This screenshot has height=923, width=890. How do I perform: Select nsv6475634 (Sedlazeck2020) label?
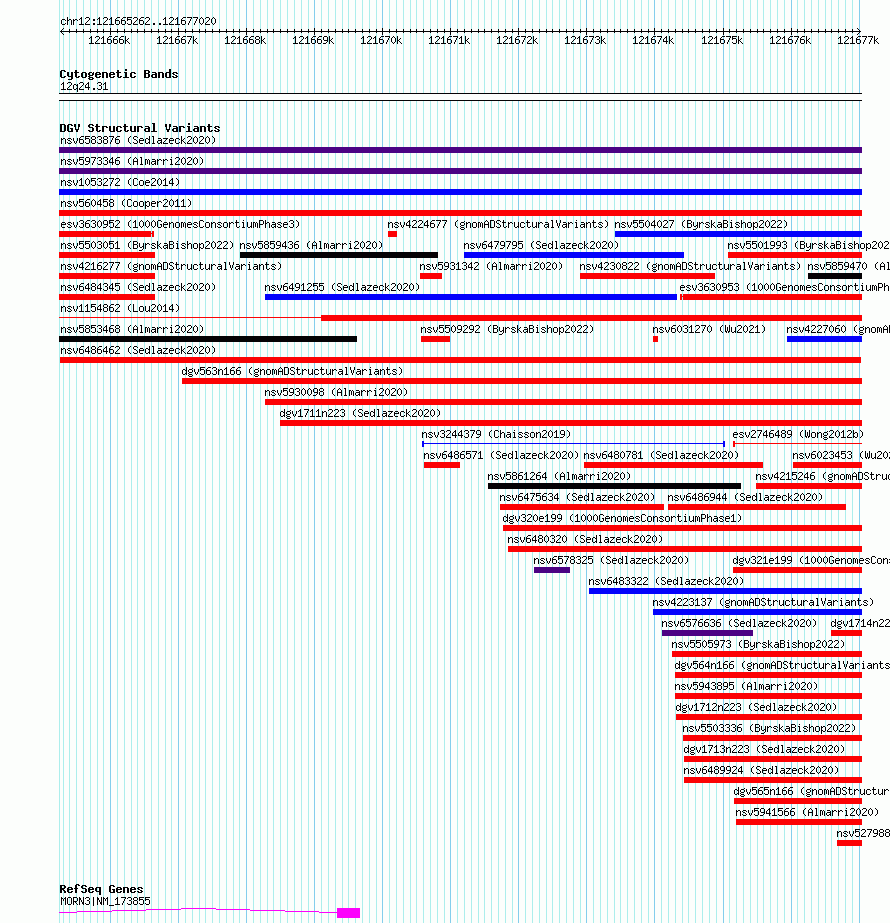click(x=577, y=497)
